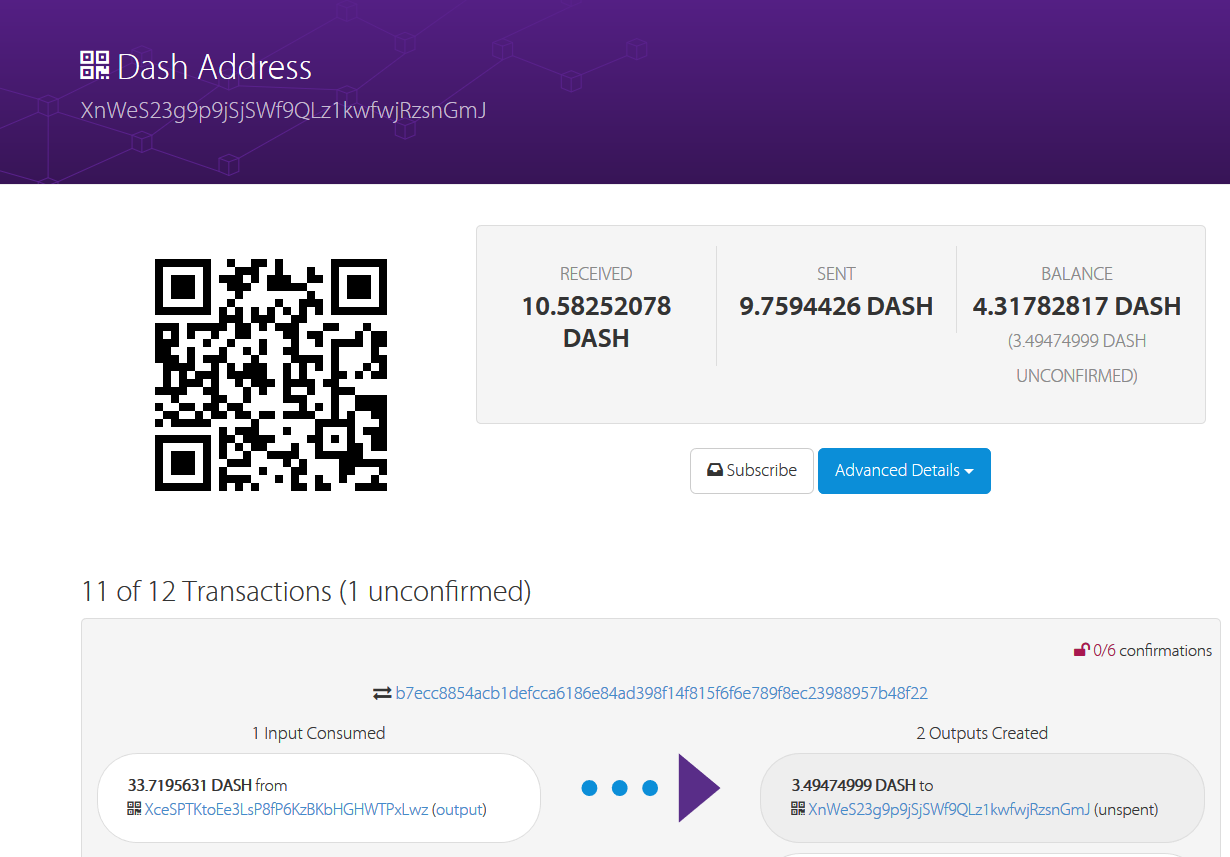The image size is (1230, 857).
Task: Click the '11 of 12 Transactions' heading
Action: (x=306, y=591)
